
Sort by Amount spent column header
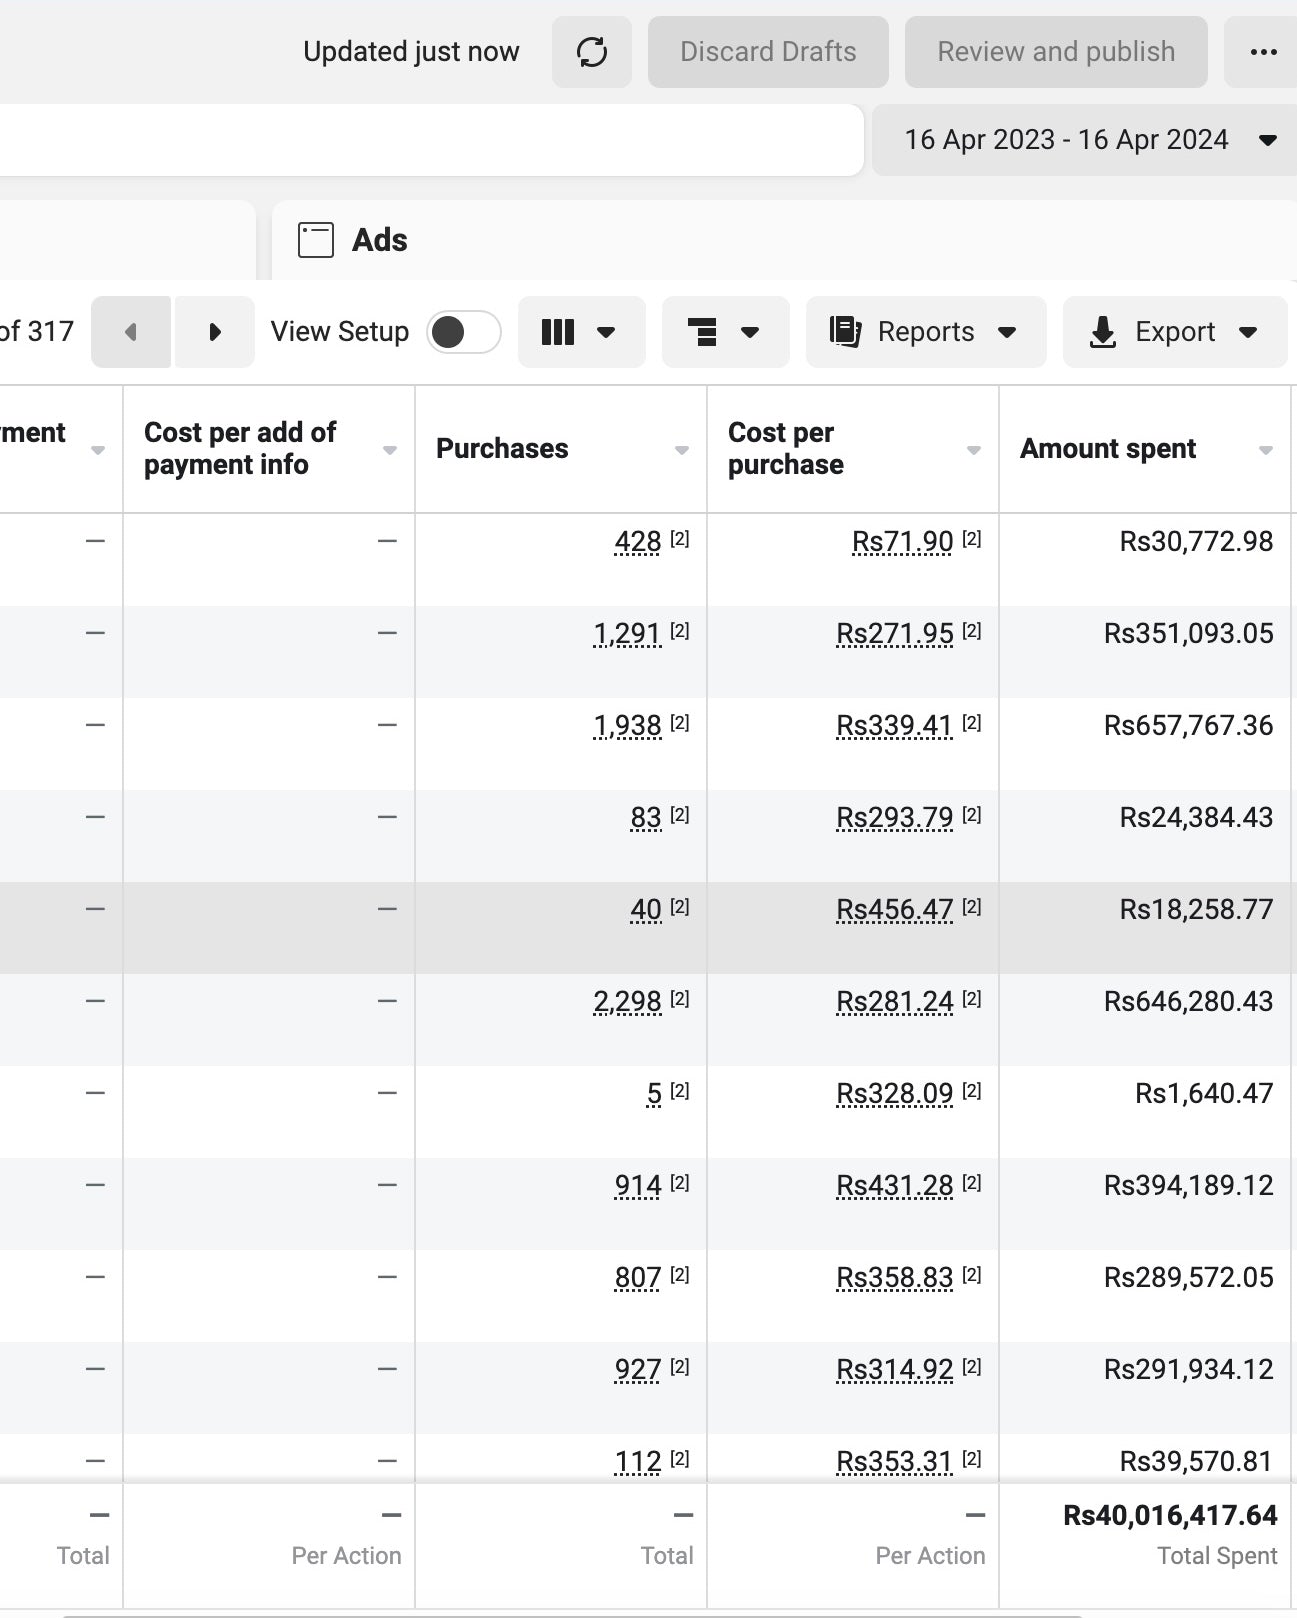1108,449
